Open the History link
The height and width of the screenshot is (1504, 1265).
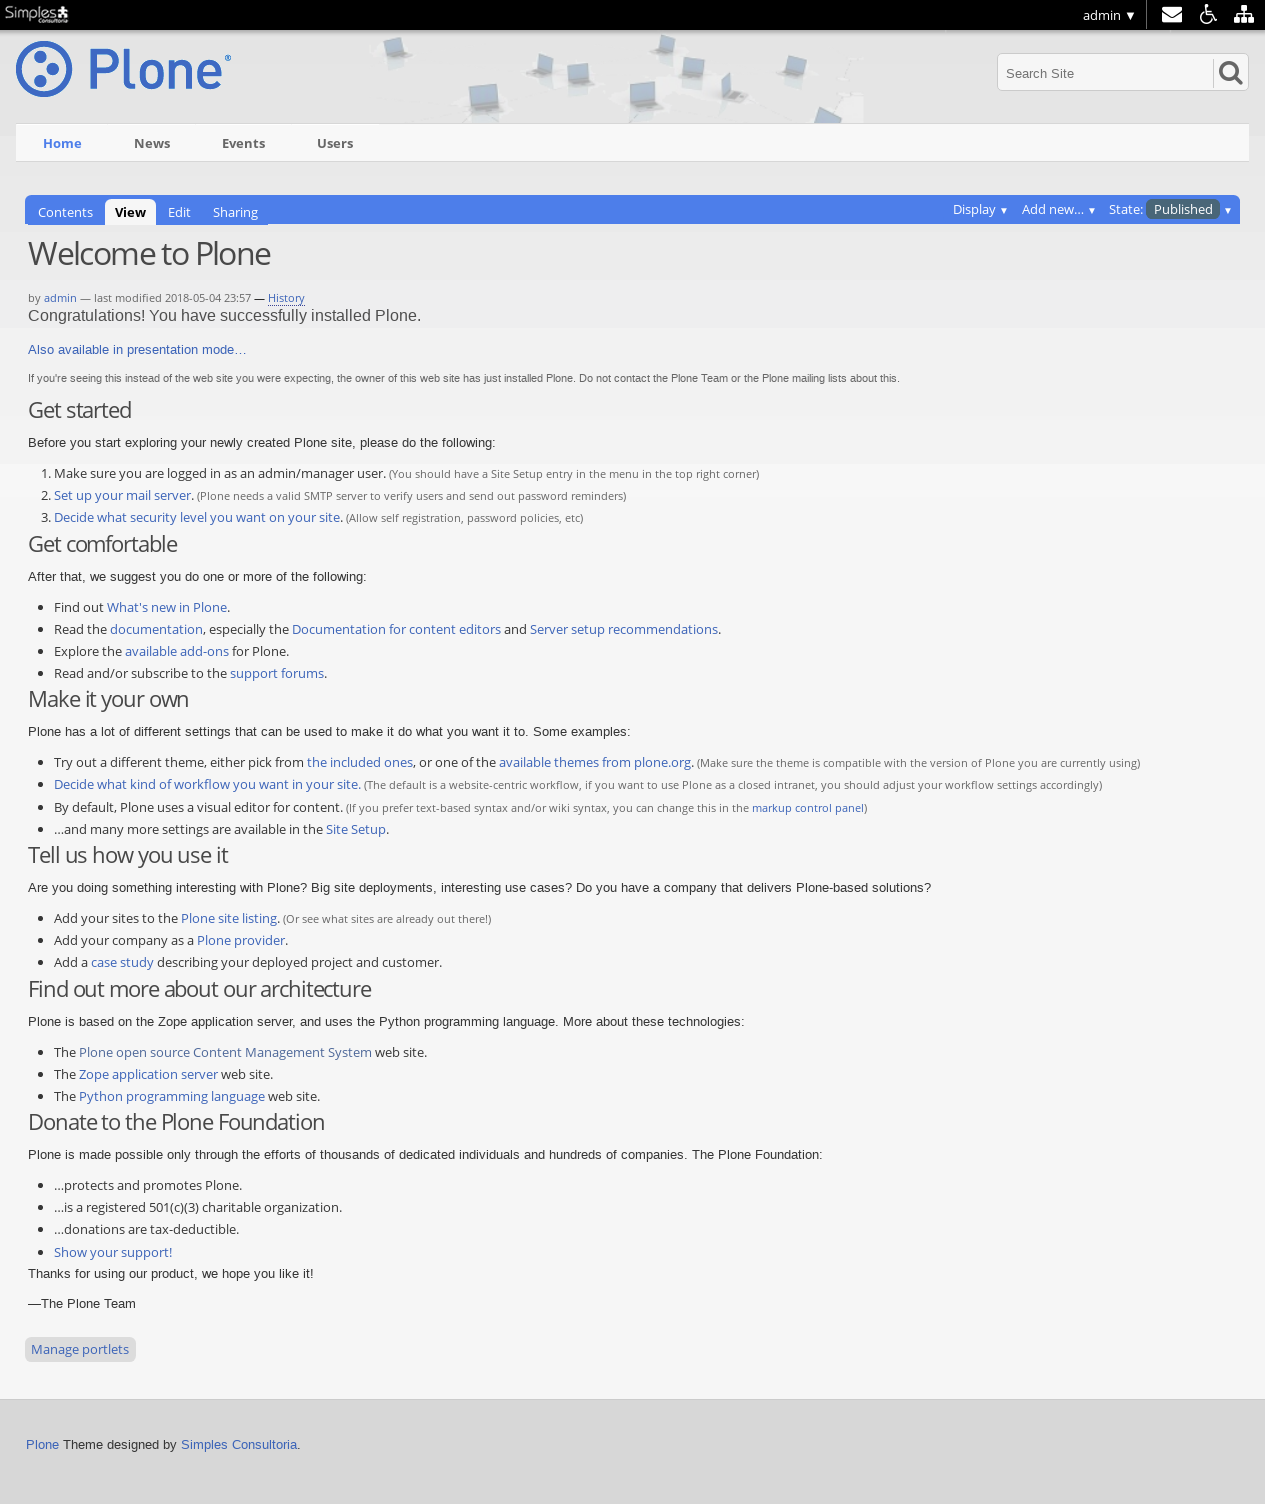[286, 298]
